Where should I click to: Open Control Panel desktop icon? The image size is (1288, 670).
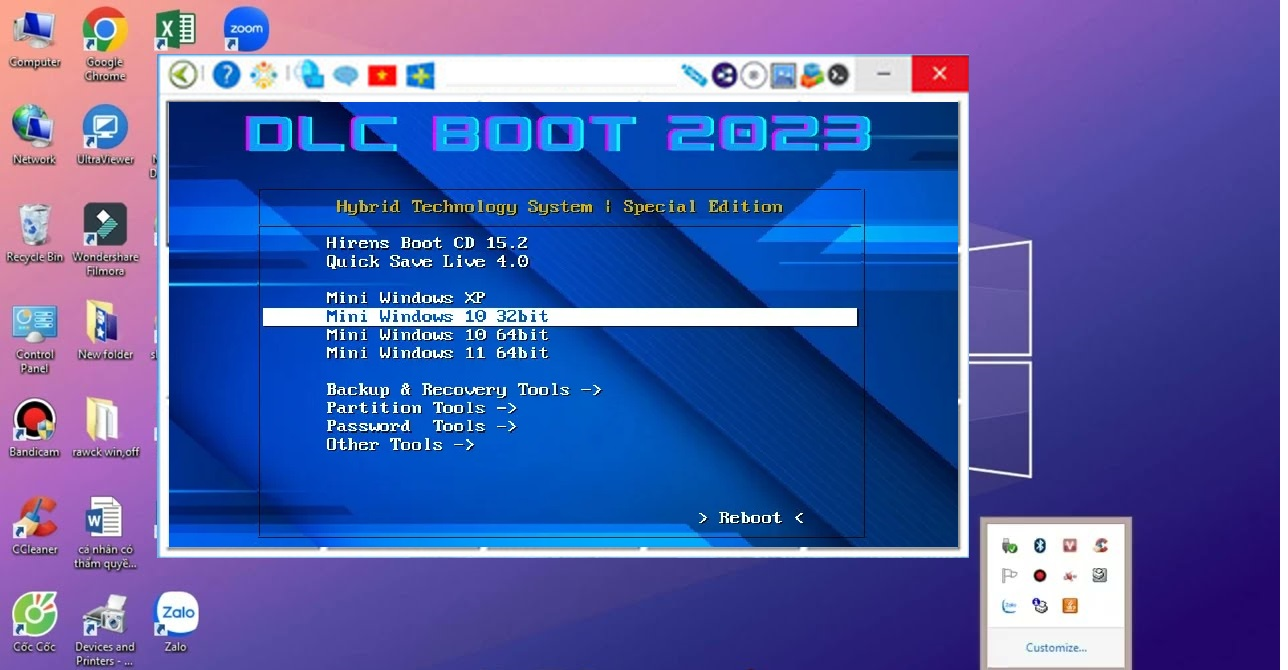coord(35,338)
